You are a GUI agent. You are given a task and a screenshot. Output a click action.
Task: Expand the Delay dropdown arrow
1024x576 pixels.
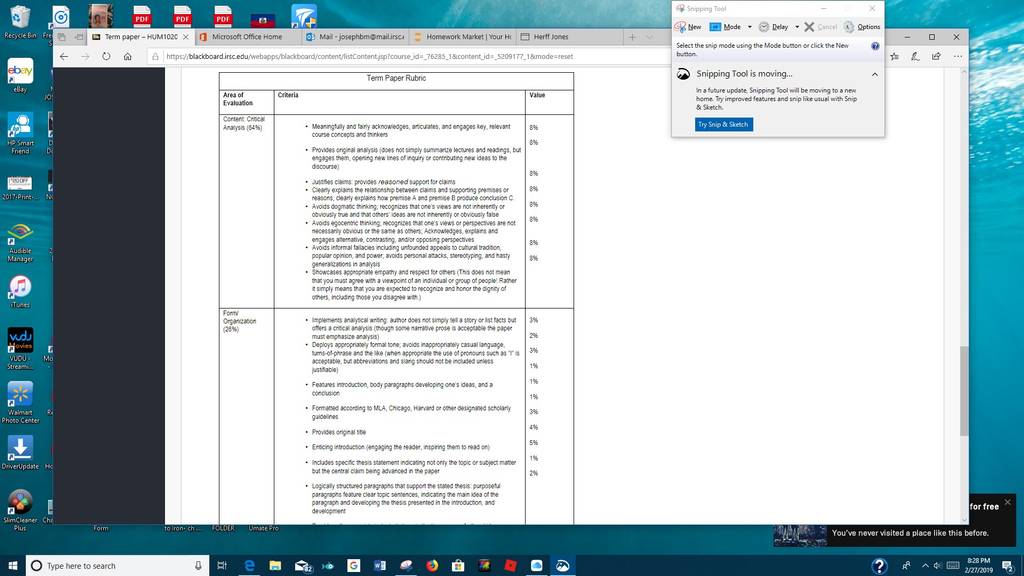coord(797,27)
